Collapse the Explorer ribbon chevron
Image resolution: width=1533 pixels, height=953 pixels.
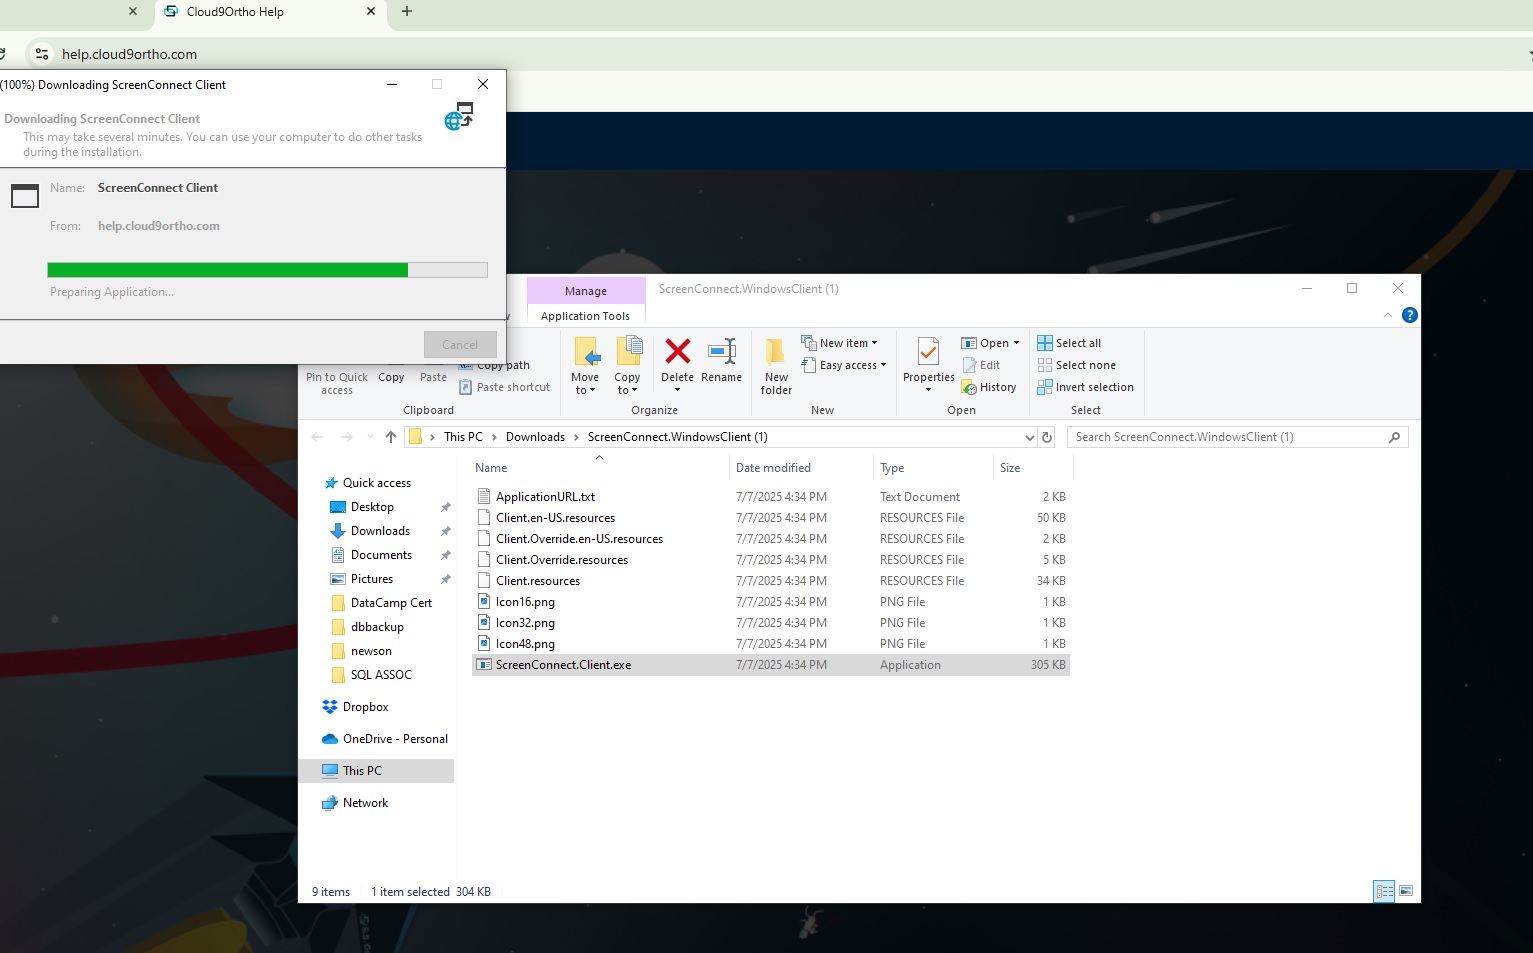[1387, 315]
